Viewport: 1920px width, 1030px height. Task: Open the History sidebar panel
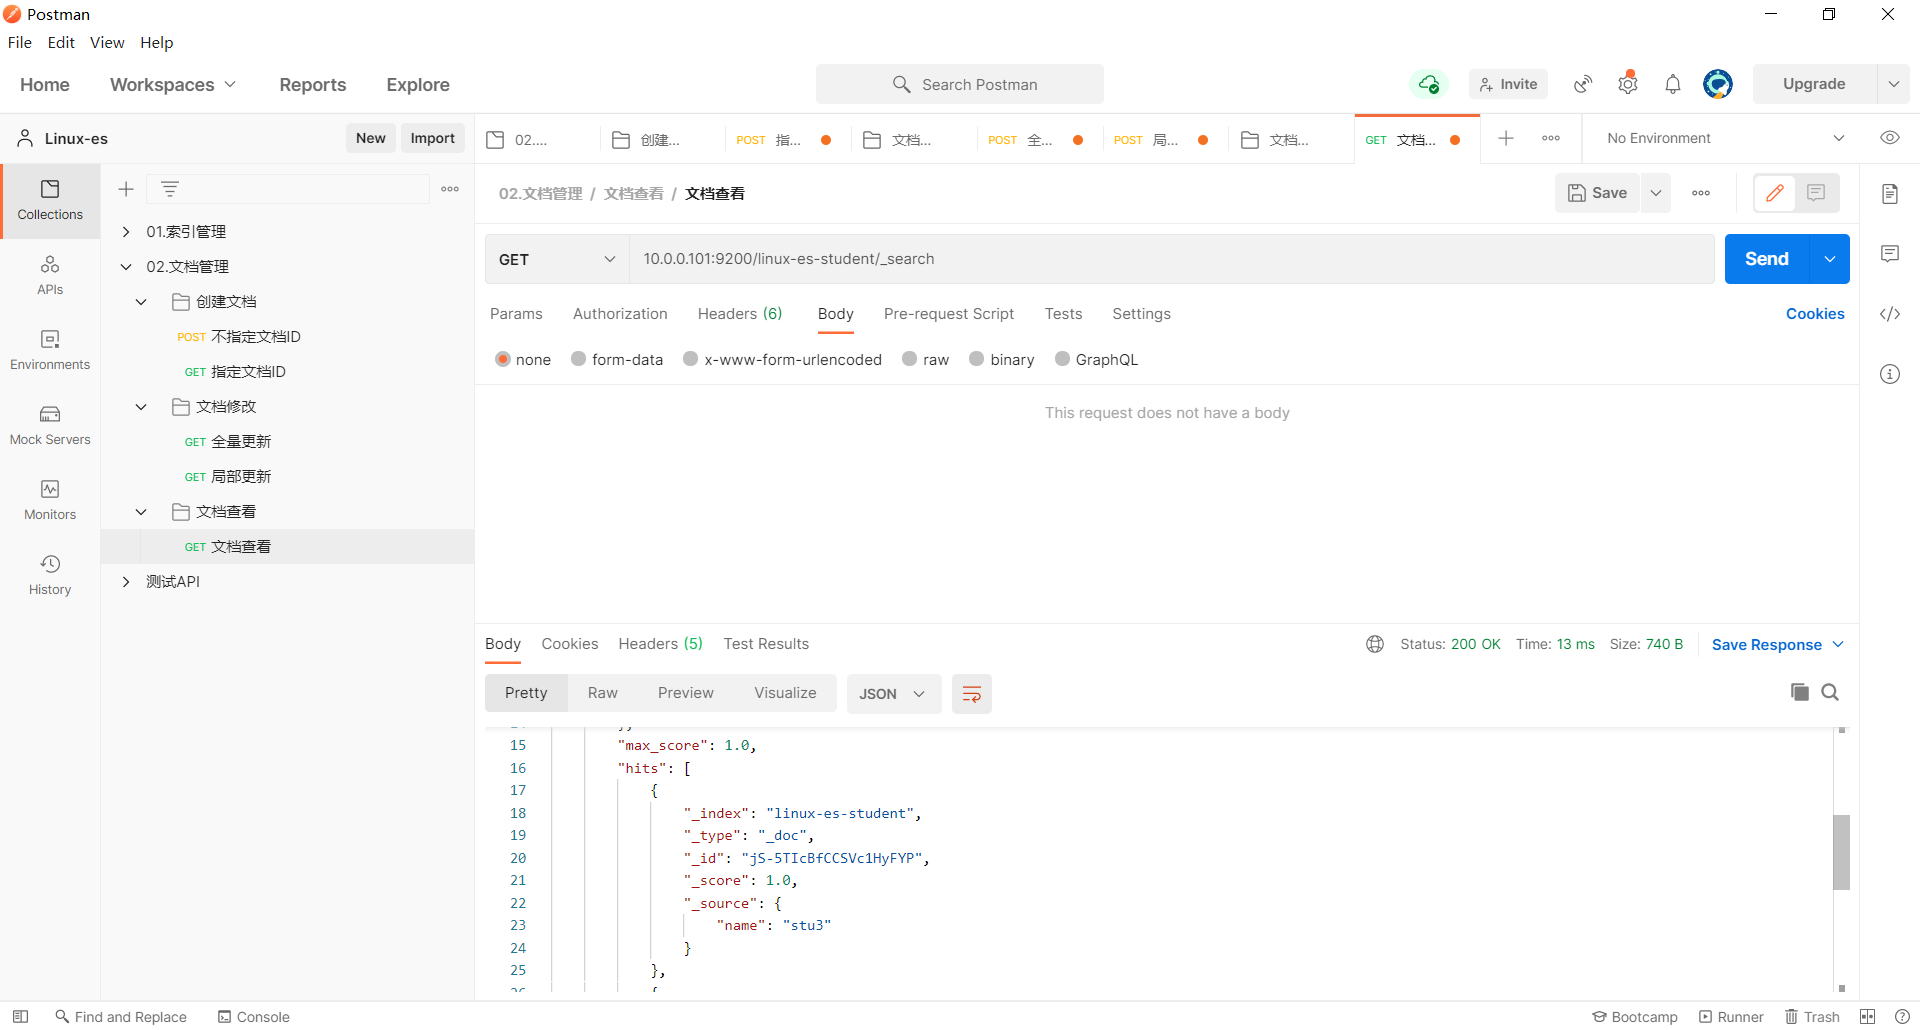coord(50,575)
